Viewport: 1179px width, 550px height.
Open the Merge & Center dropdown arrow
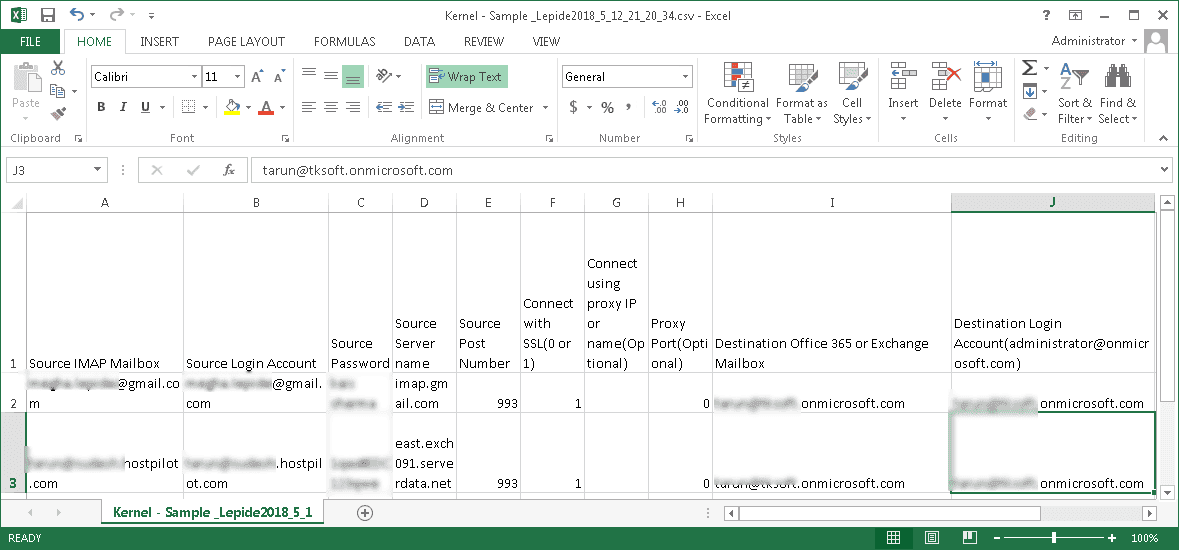(545, 108)
